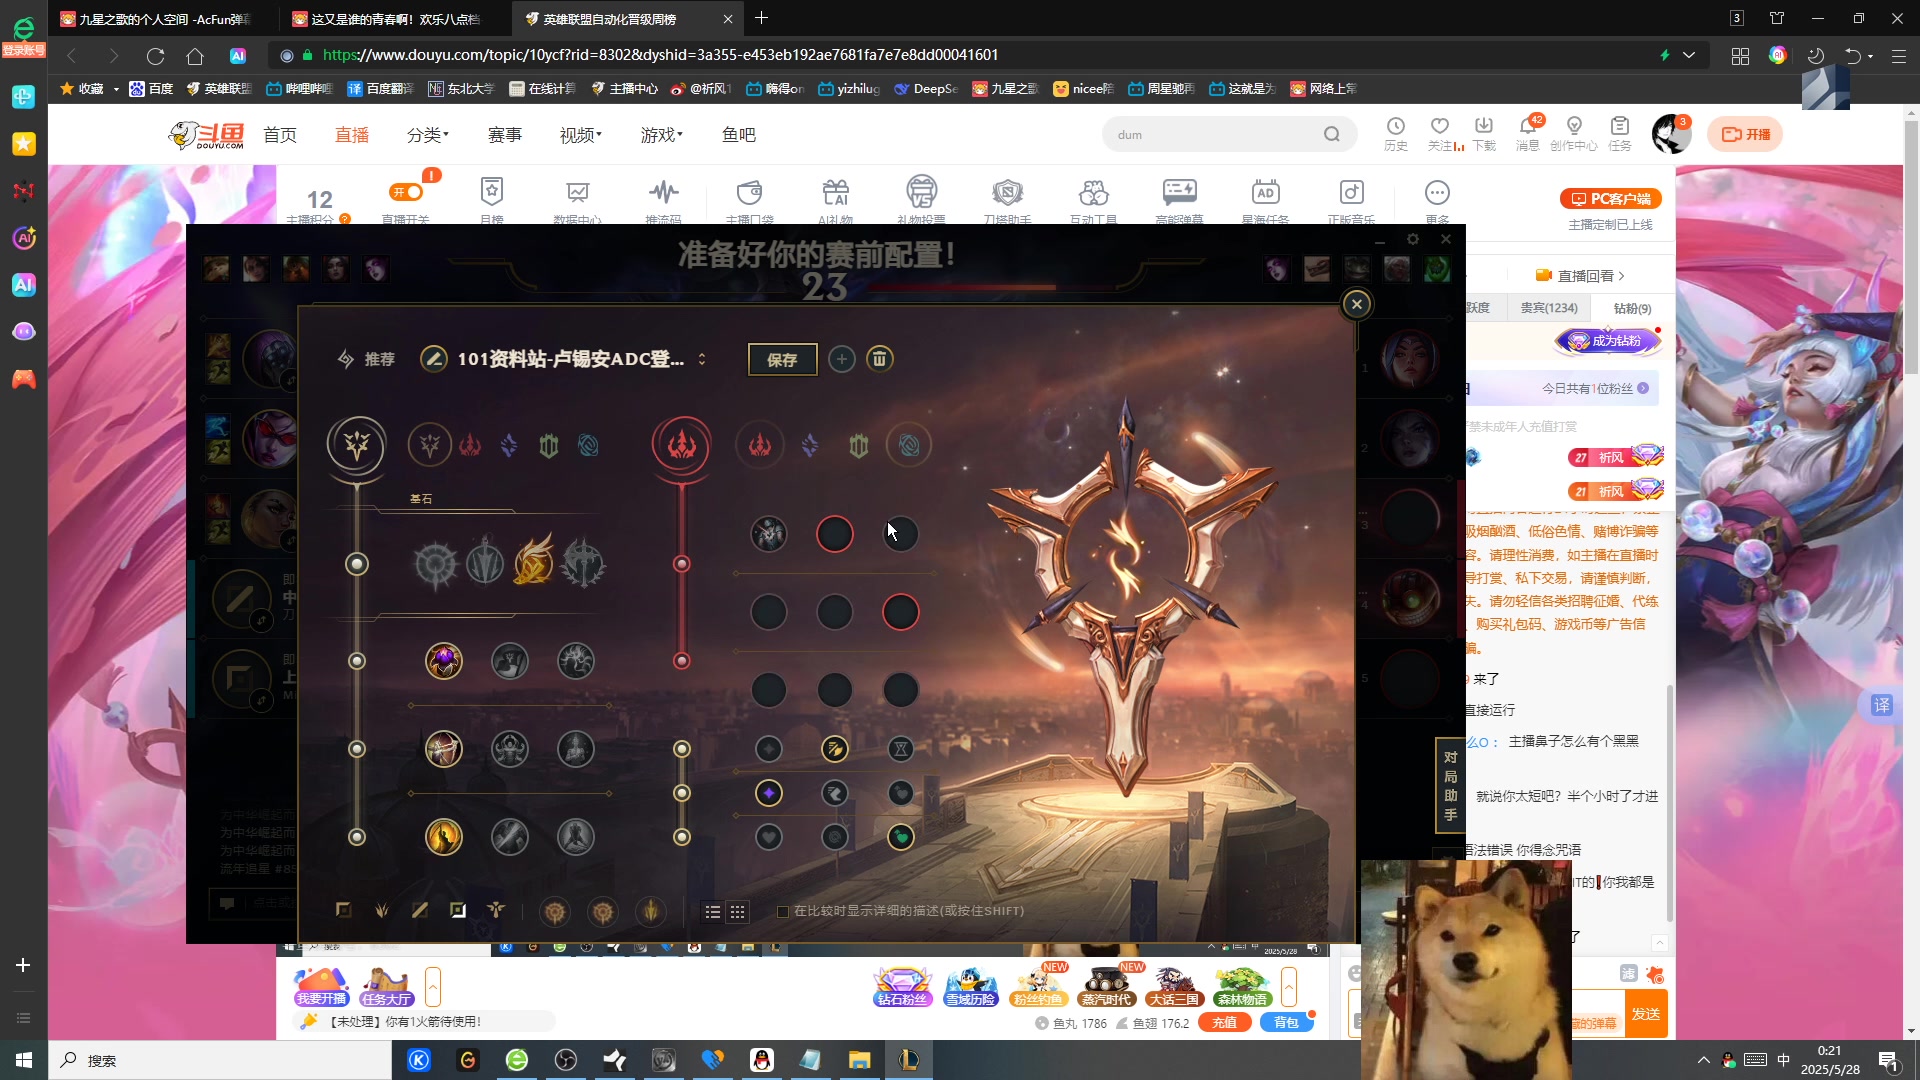Switch primary path to Resolve

pos(549,445)
